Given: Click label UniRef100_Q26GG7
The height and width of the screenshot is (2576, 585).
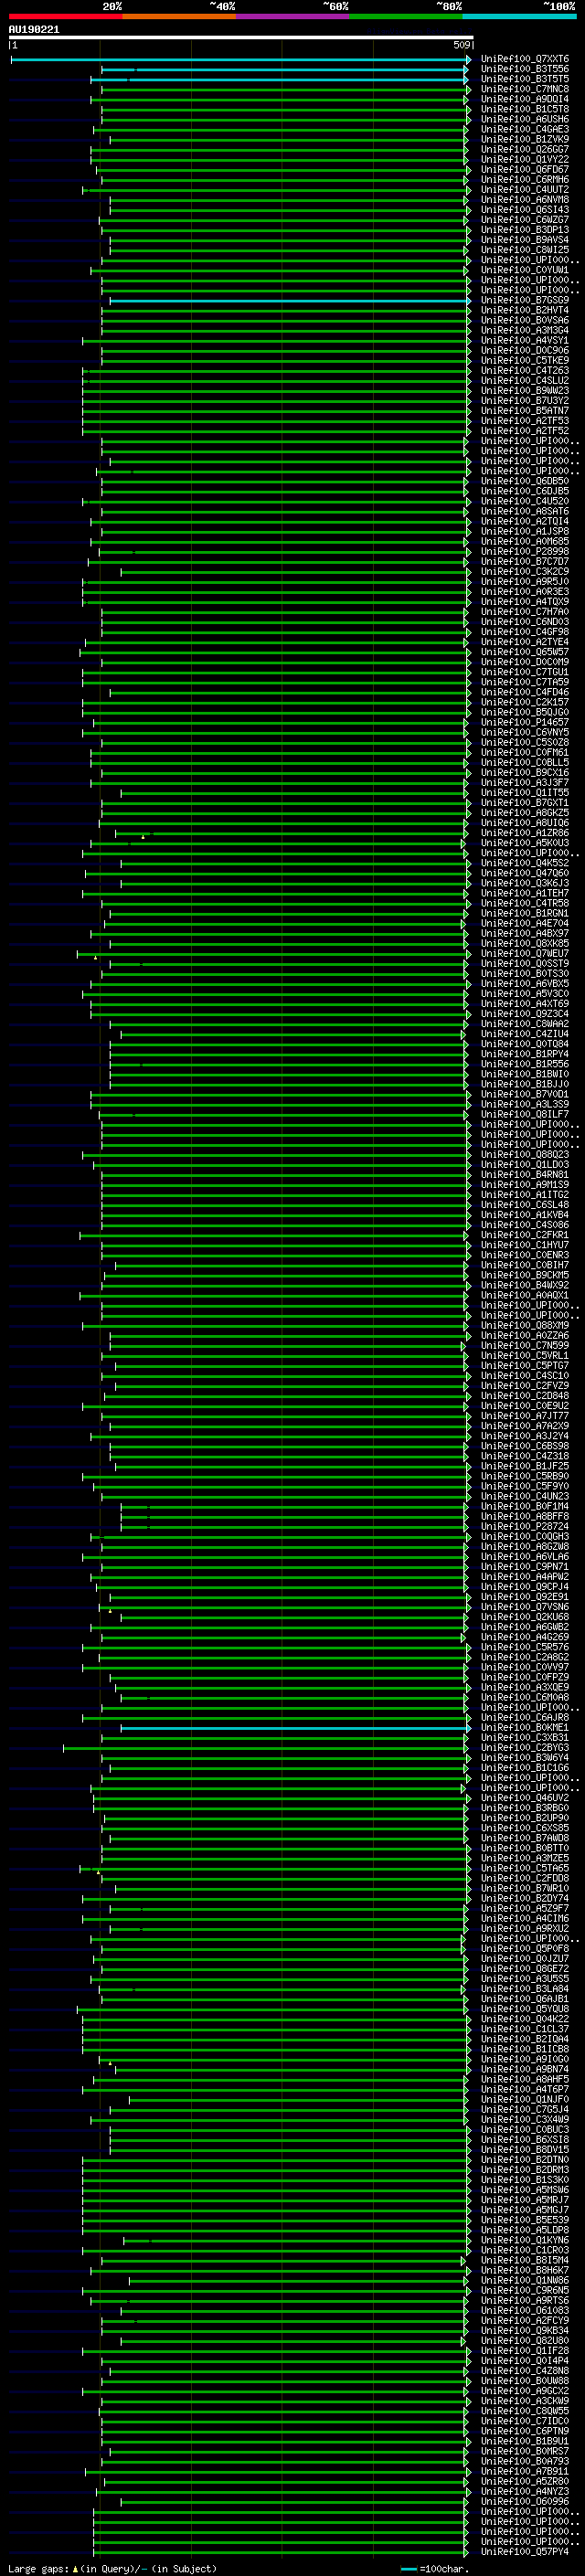Looking at the screenshot, I should (525, 150).
